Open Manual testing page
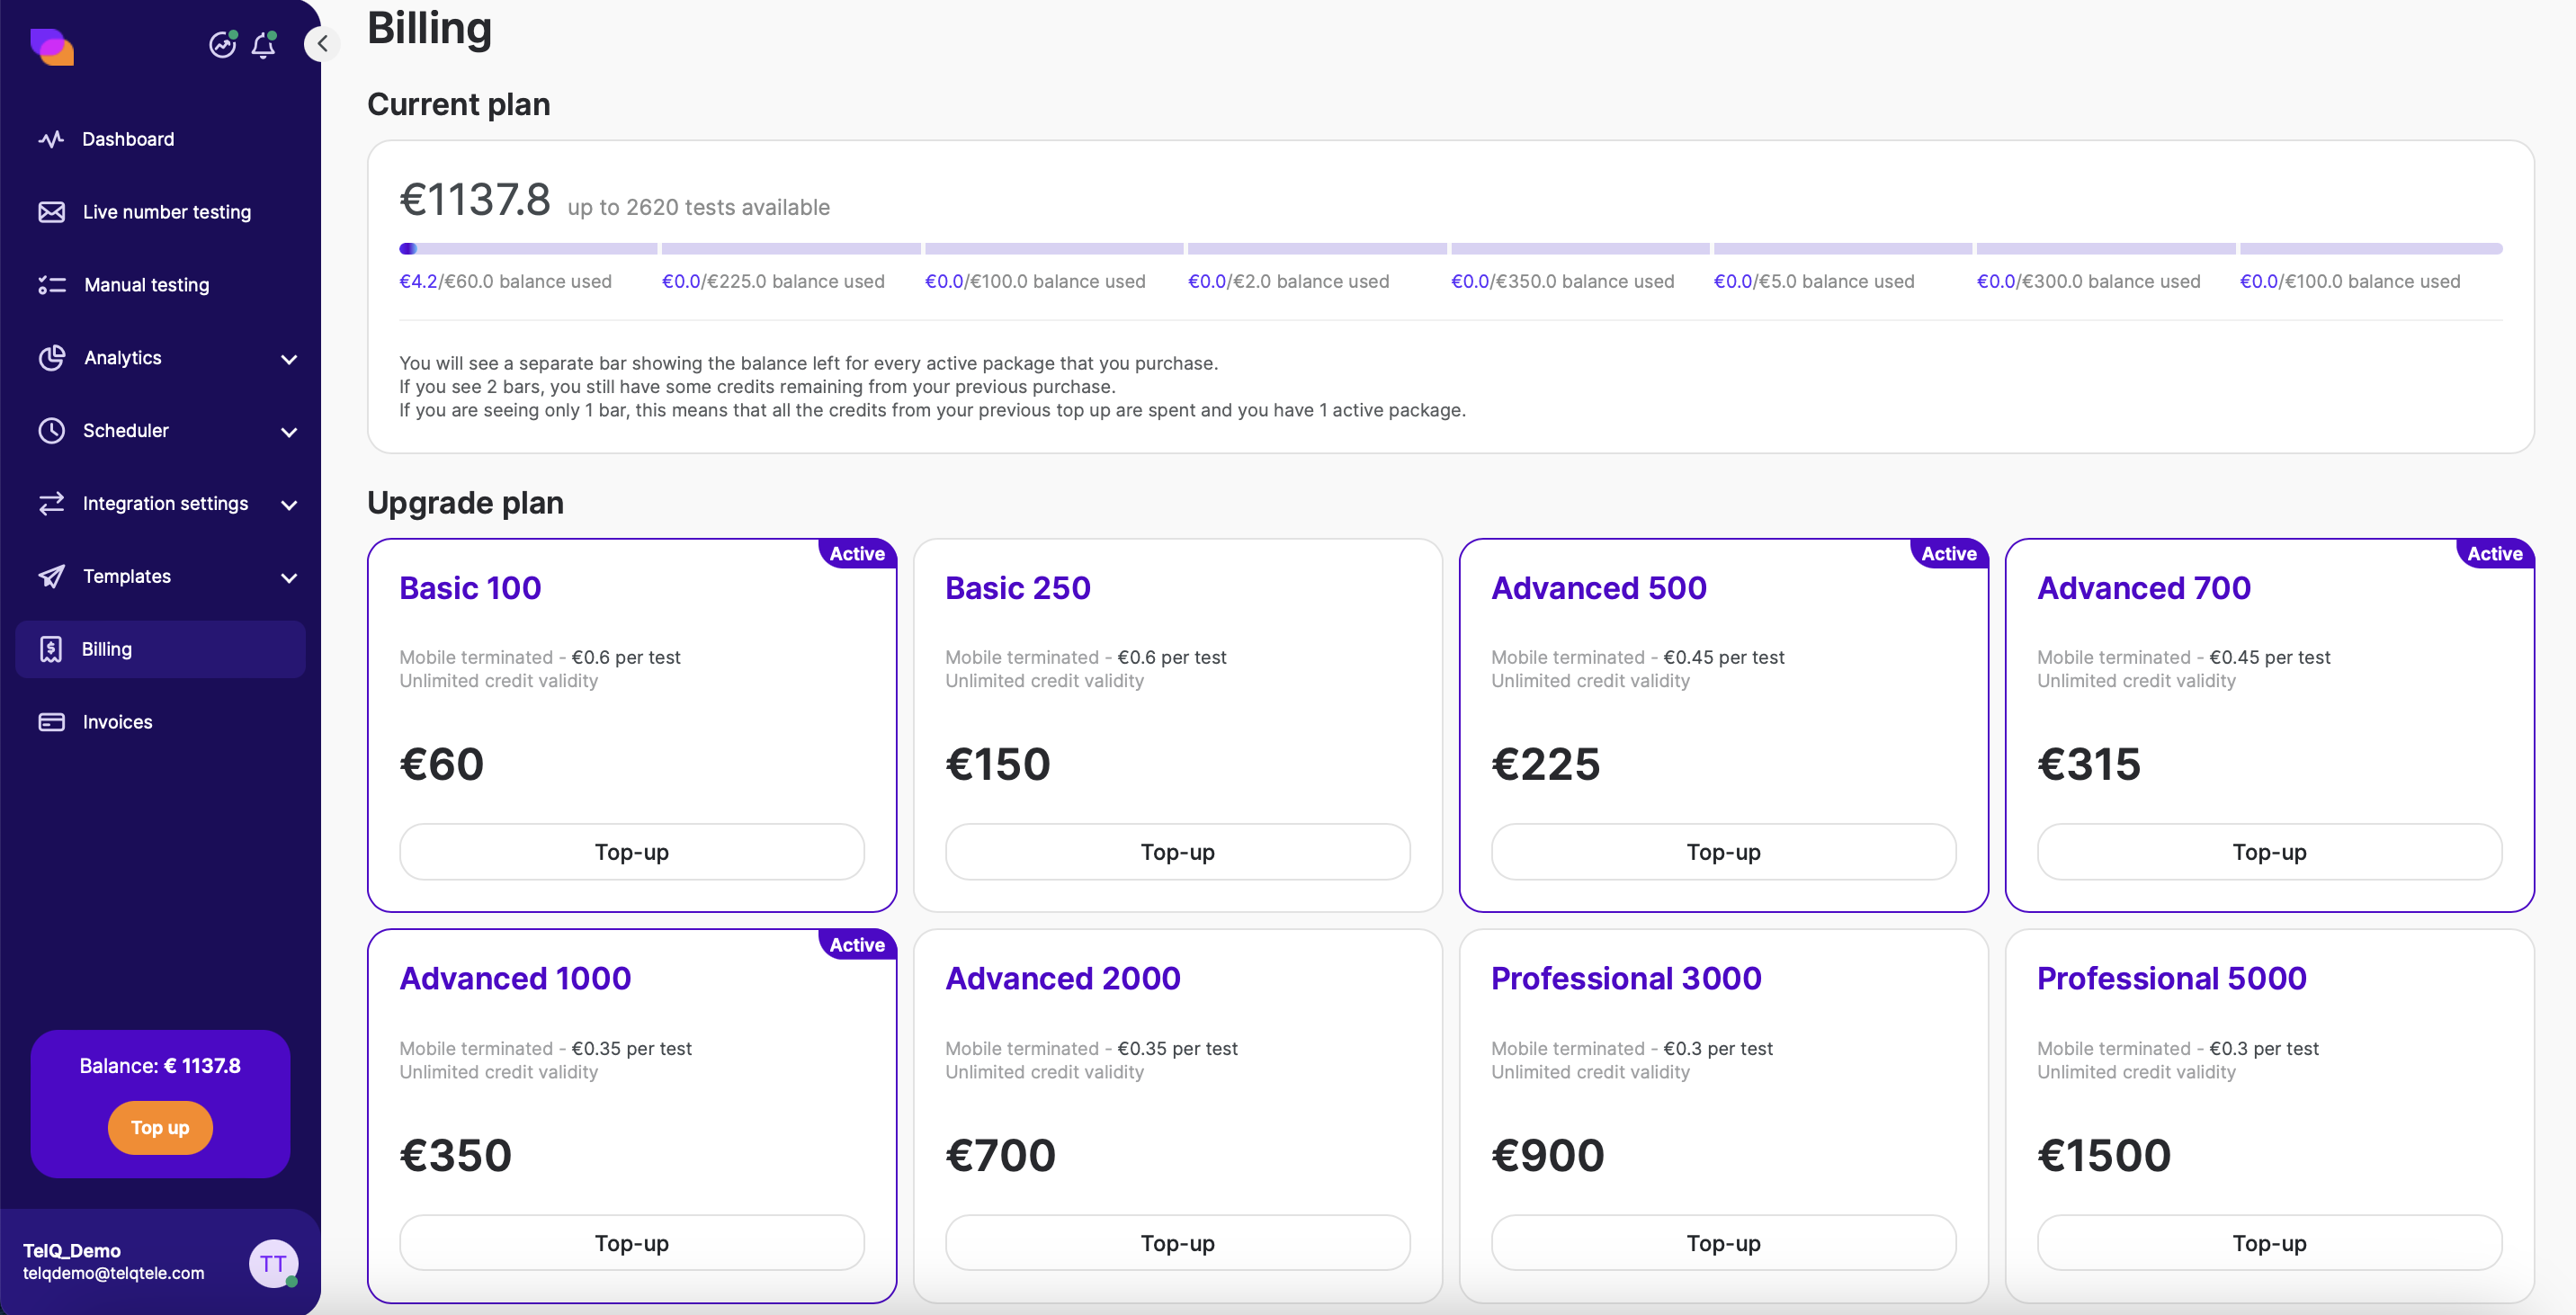The height and width of the screenshot is (1315, 2576). (x=160, y=285)
